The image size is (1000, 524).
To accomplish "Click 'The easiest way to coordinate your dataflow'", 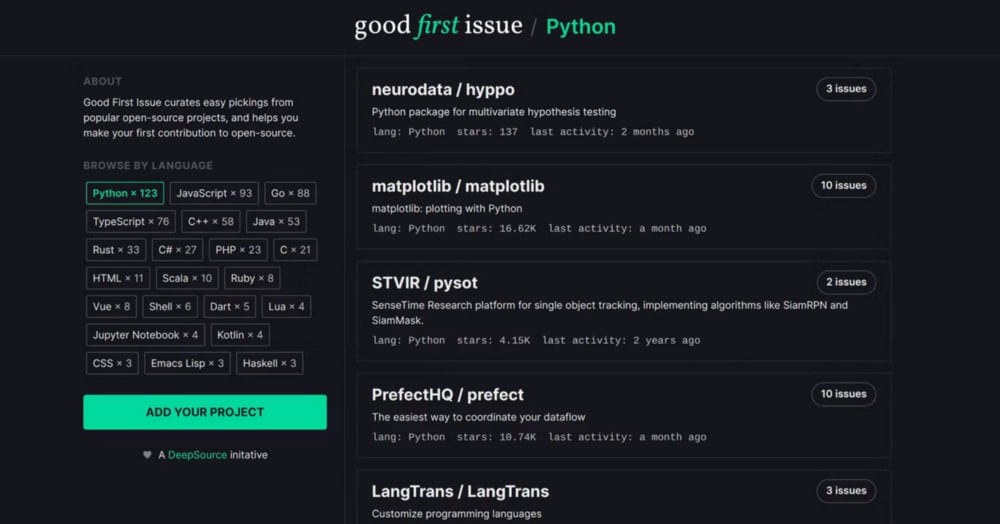I will coord(478,417).
